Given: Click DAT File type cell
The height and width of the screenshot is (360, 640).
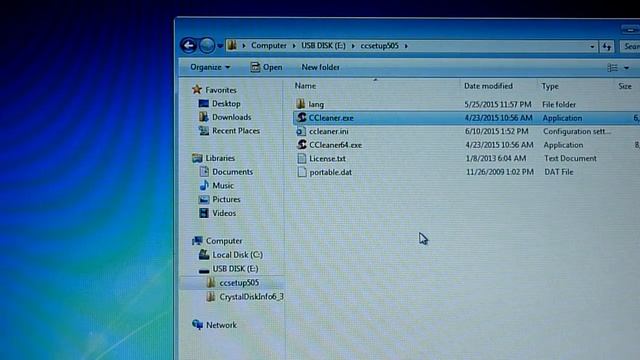Looking at the screenshot, I should click(x=559, y=172).
